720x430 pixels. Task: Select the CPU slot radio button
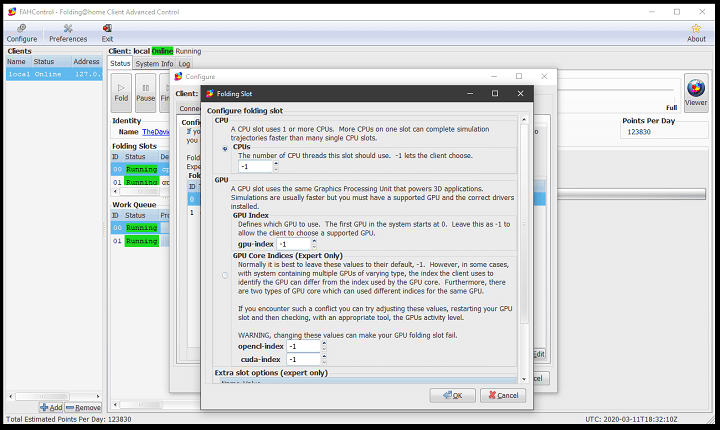[x=225, y=148]
